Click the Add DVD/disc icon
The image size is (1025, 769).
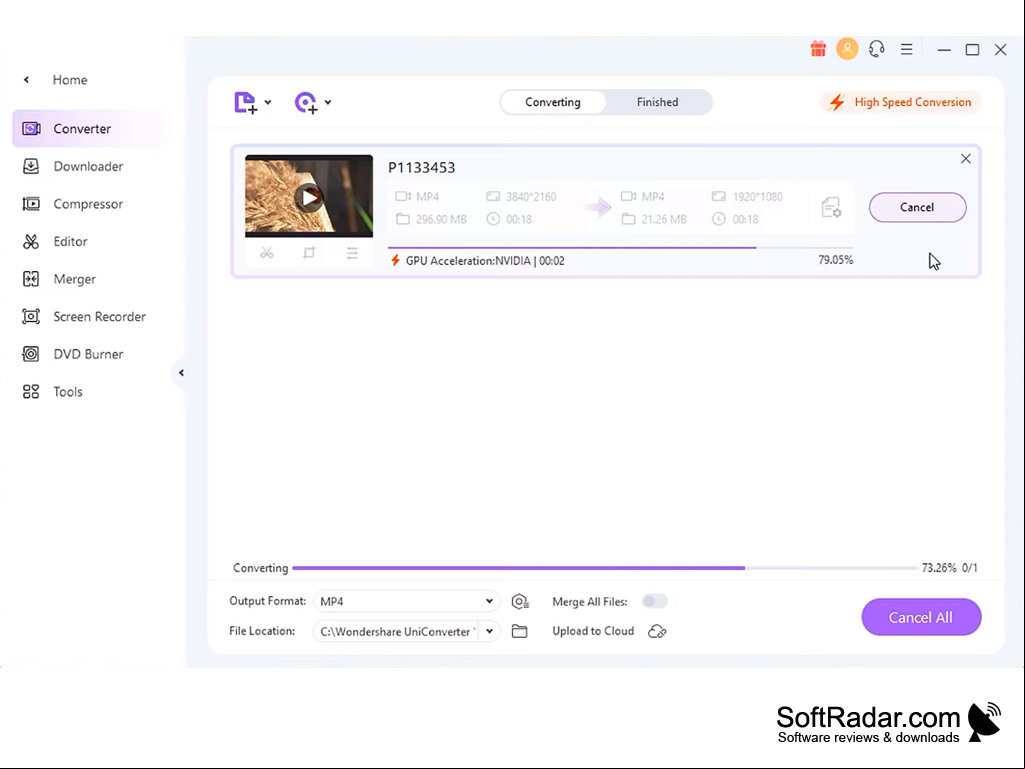(x=306, y=103)
